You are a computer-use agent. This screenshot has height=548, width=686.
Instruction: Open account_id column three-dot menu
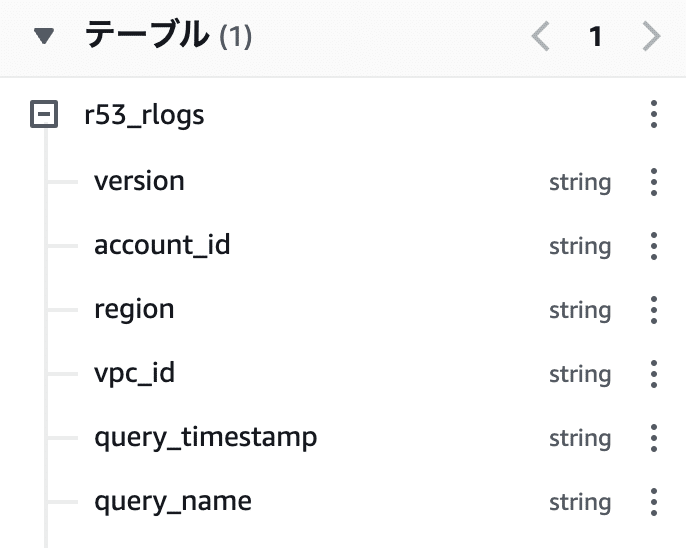coord(654,246)
